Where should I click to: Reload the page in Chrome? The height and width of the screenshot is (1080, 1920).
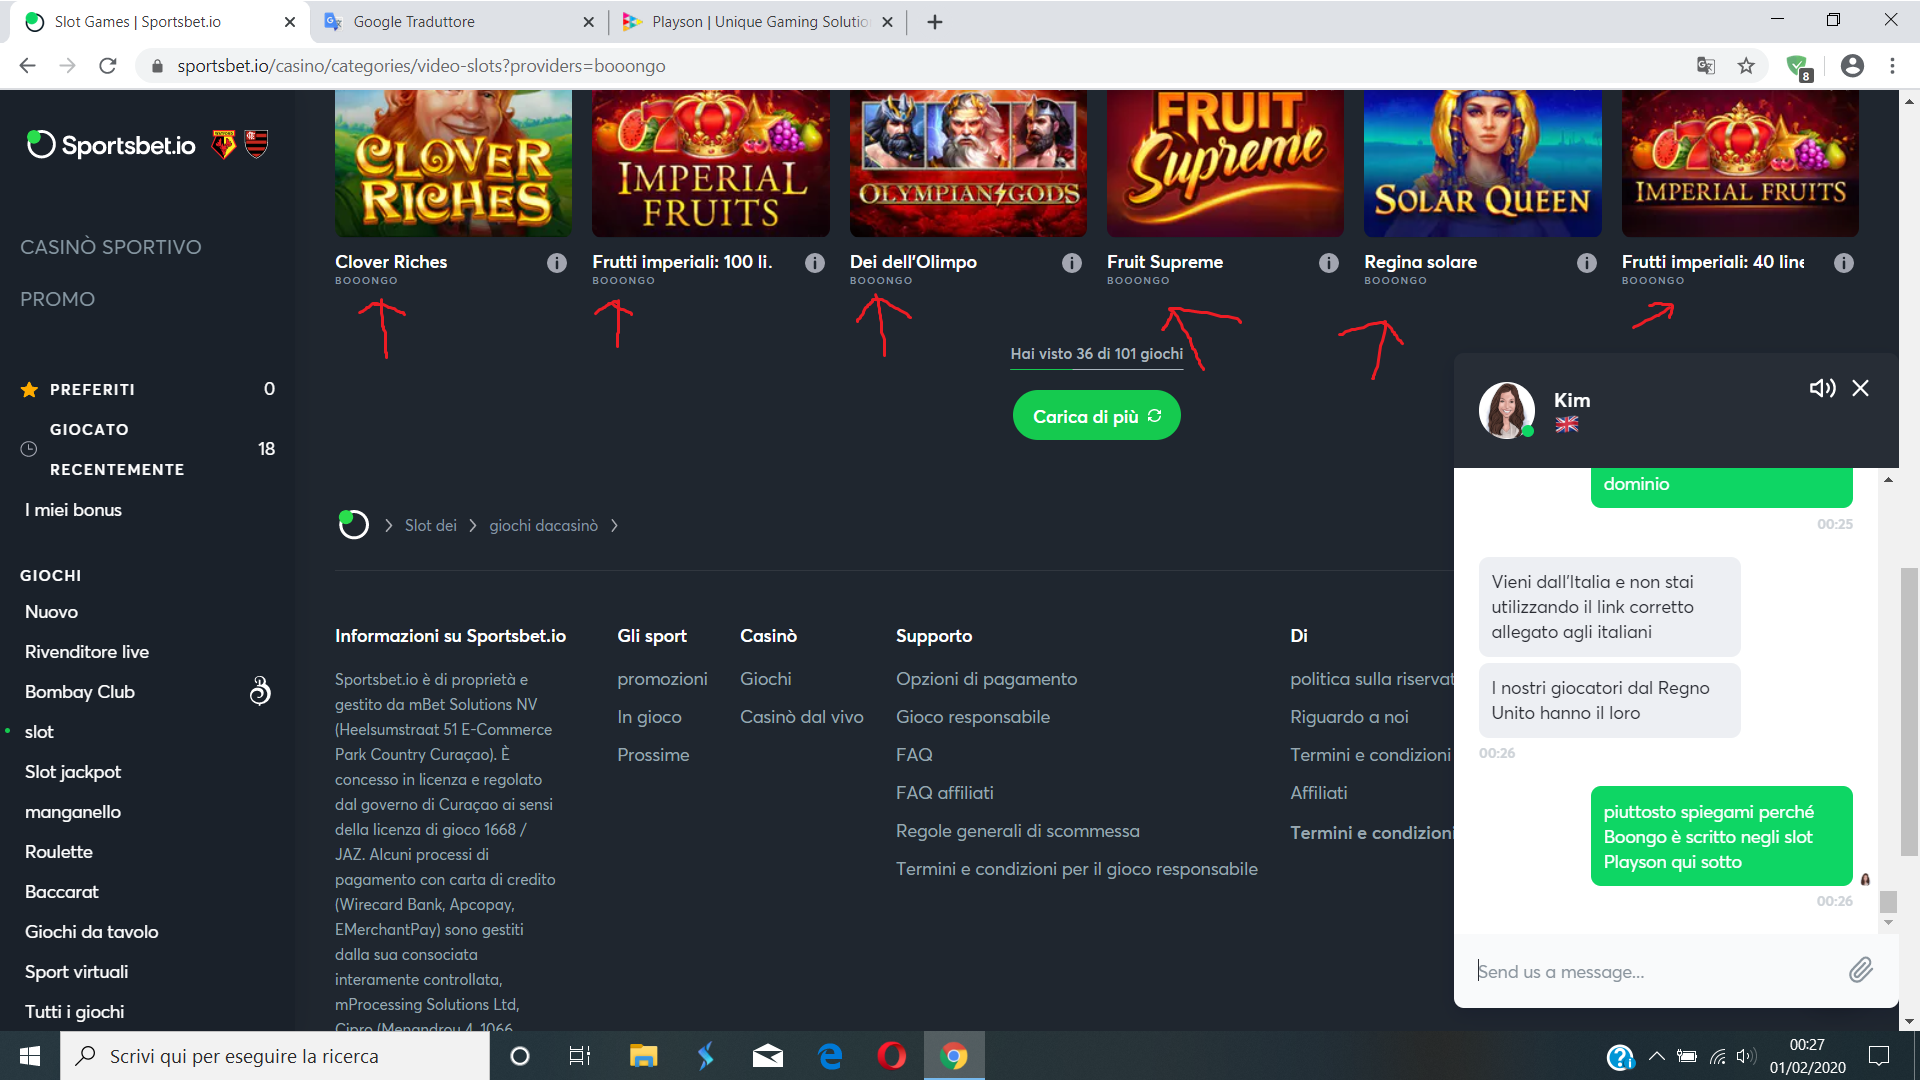coord(108,66)
